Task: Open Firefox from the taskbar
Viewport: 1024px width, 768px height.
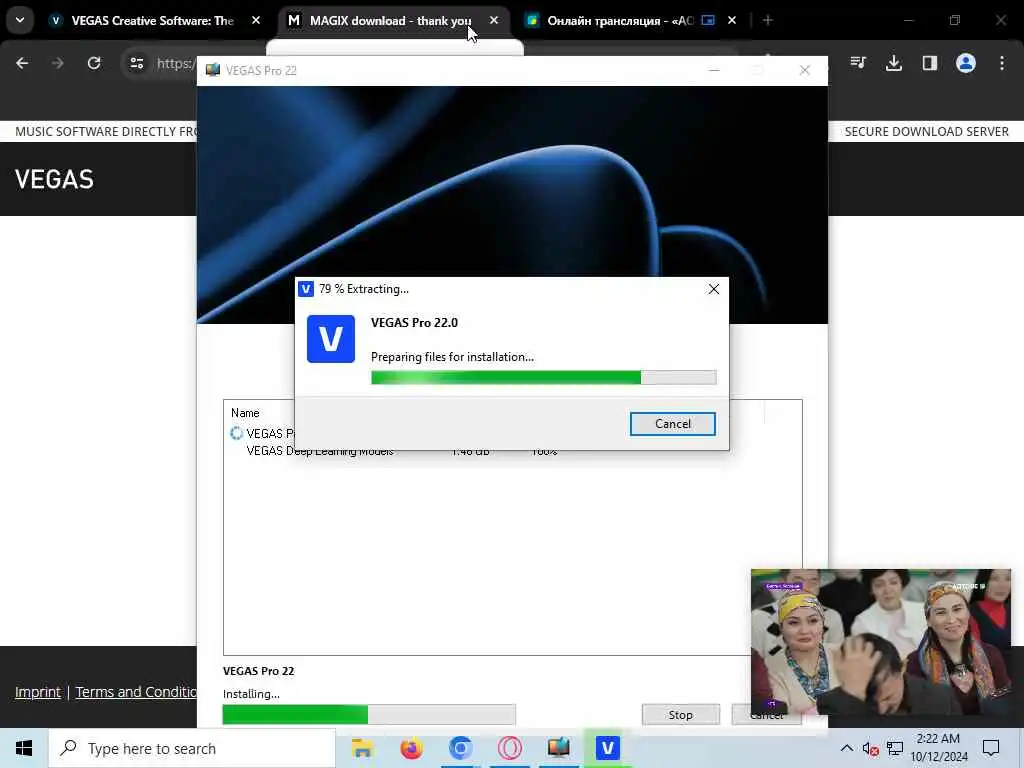Action: coord(411,748)
